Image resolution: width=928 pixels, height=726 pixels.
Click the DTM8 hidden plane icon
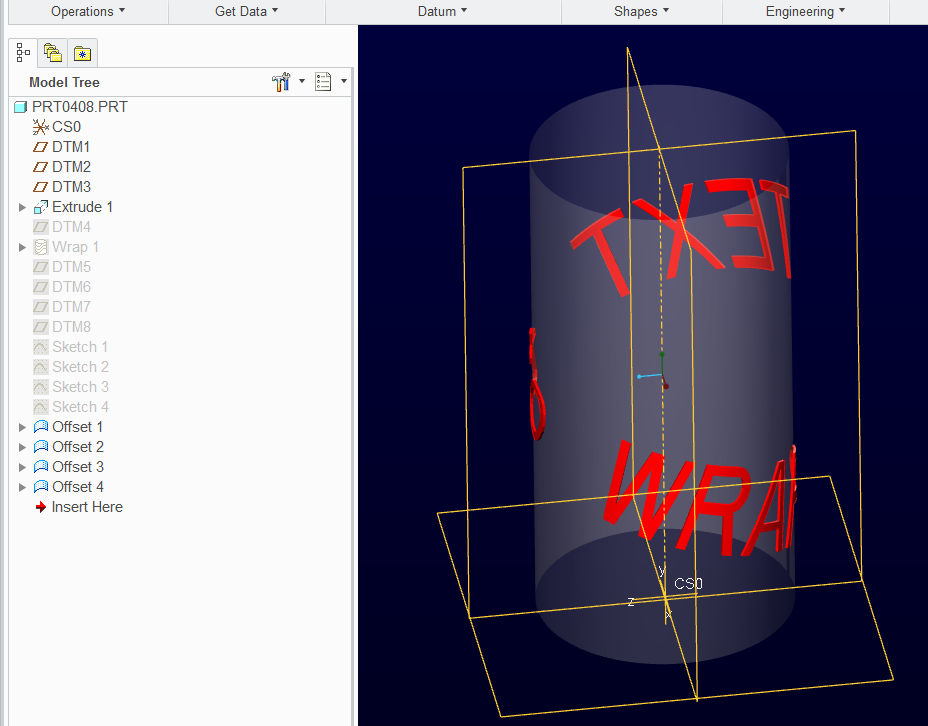41,327
